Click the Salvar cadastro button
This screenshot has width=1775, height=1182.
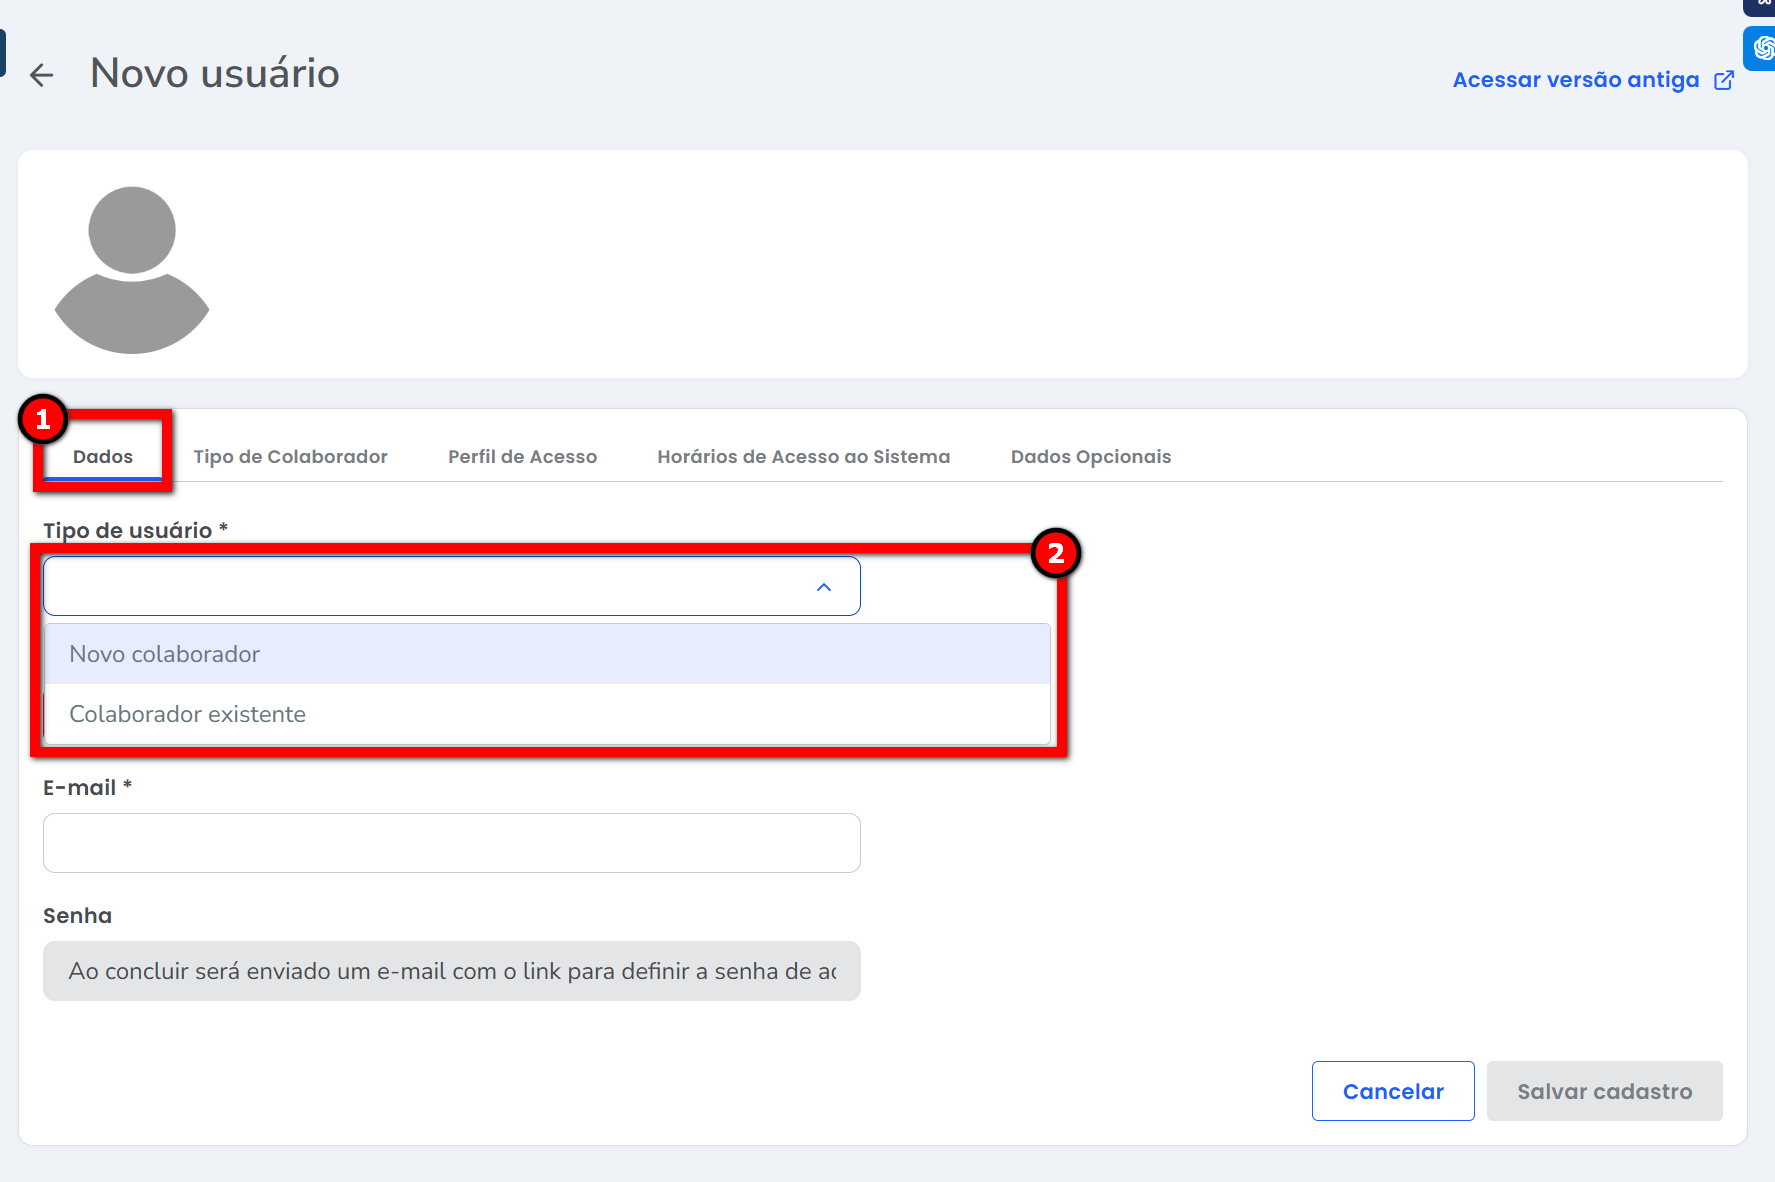(1604, 1091)
